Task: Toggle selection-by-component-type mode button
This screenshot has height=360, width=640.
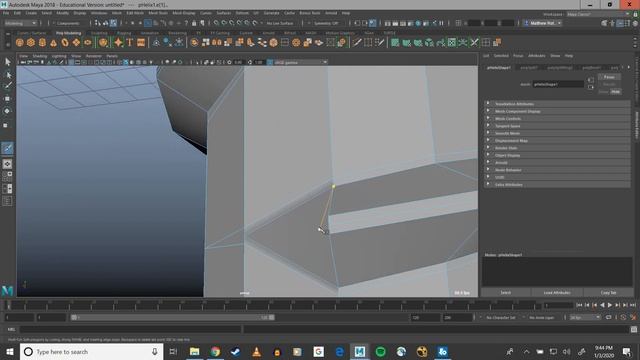Action: (113, 23)
